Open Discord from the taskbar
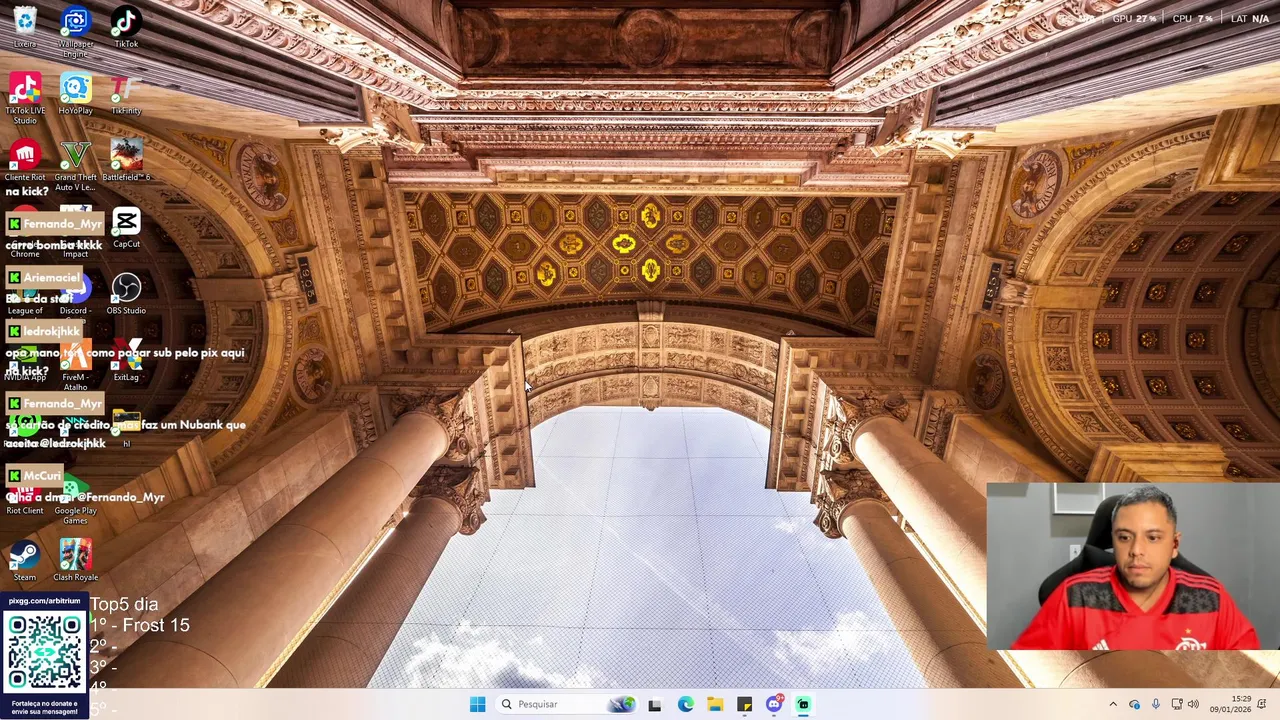This screenshot has height=720, width=1280. 774,704
